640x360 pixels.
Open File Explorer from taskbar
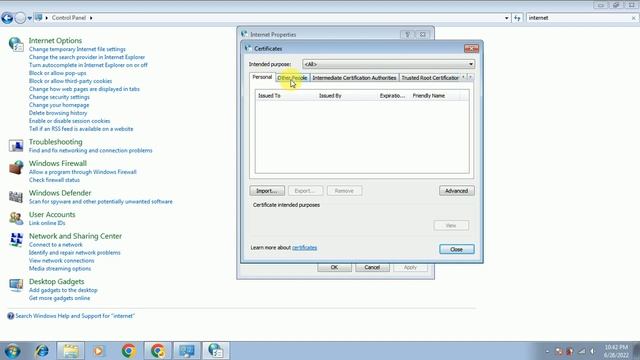point(71,351)
